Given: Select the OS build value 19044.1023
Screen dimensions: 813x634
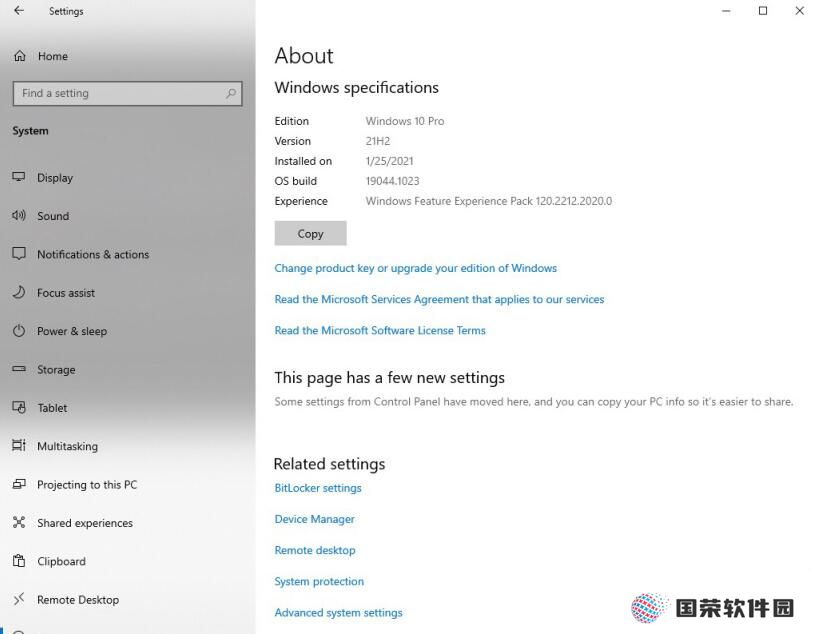Looking at the screenshot, I should (393, 181).
